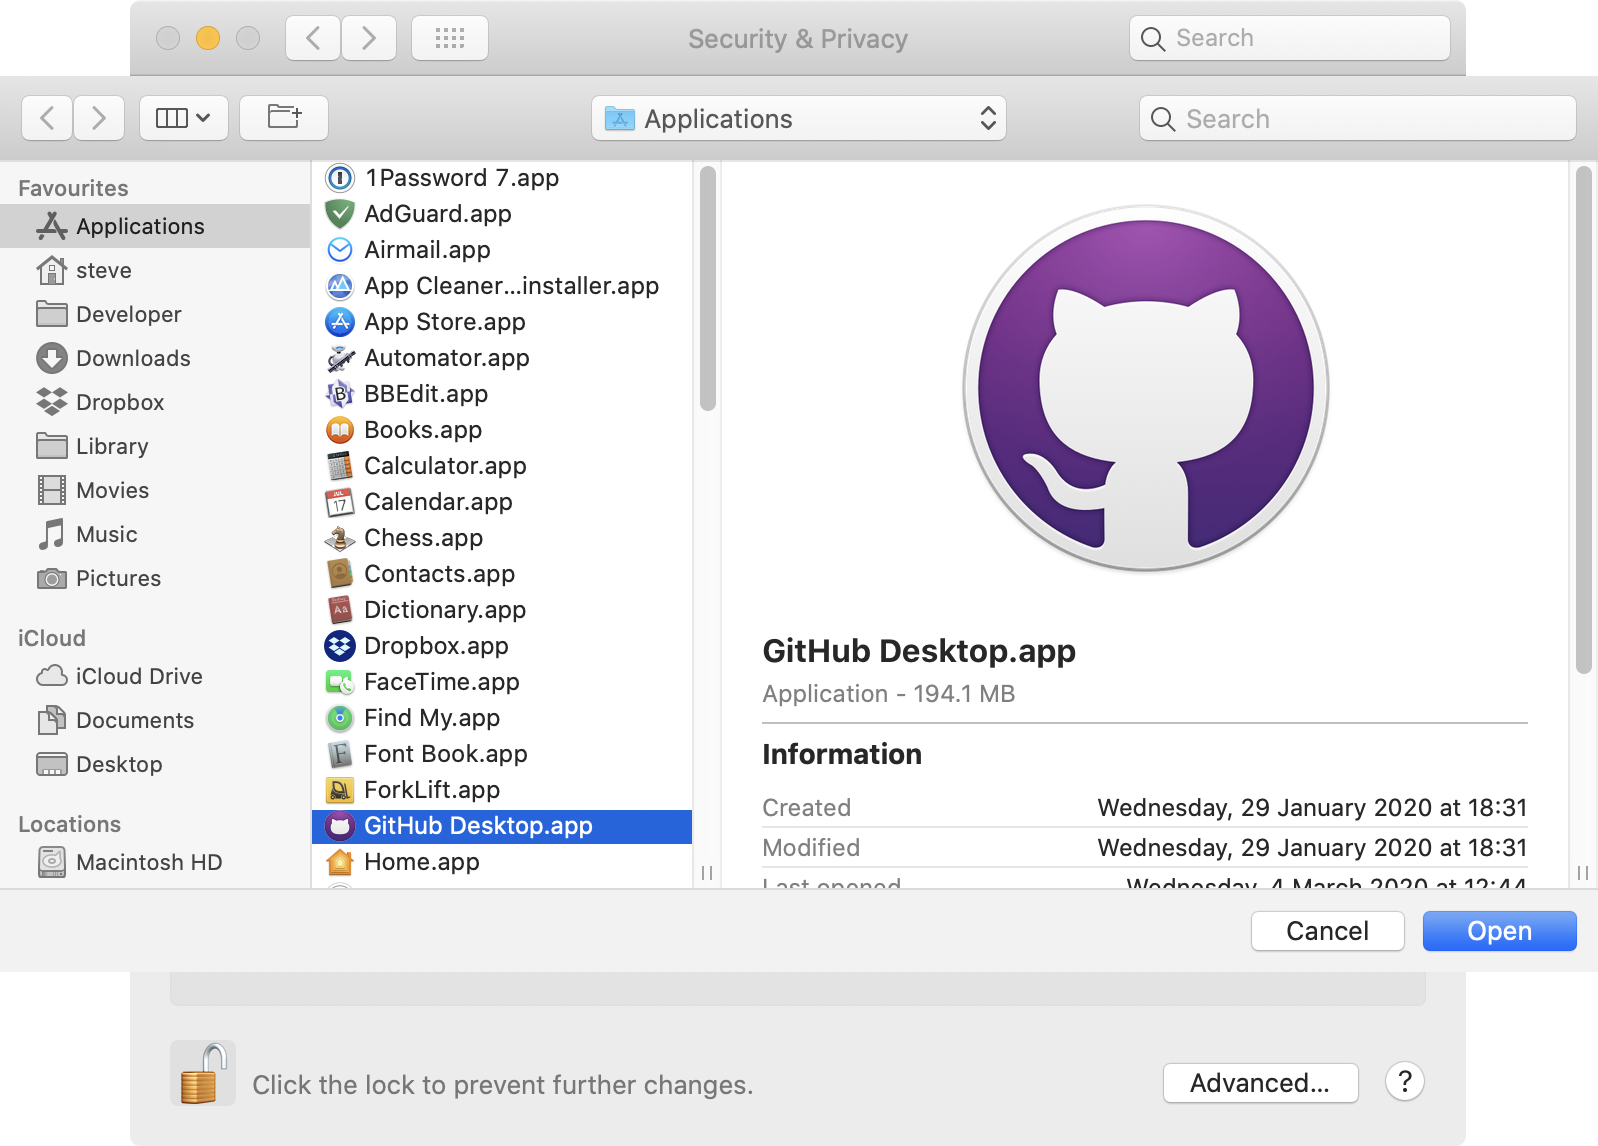Click the preview pane column resize handle
This screenshot has width=1598, height=1146.
coord(1583,873)
